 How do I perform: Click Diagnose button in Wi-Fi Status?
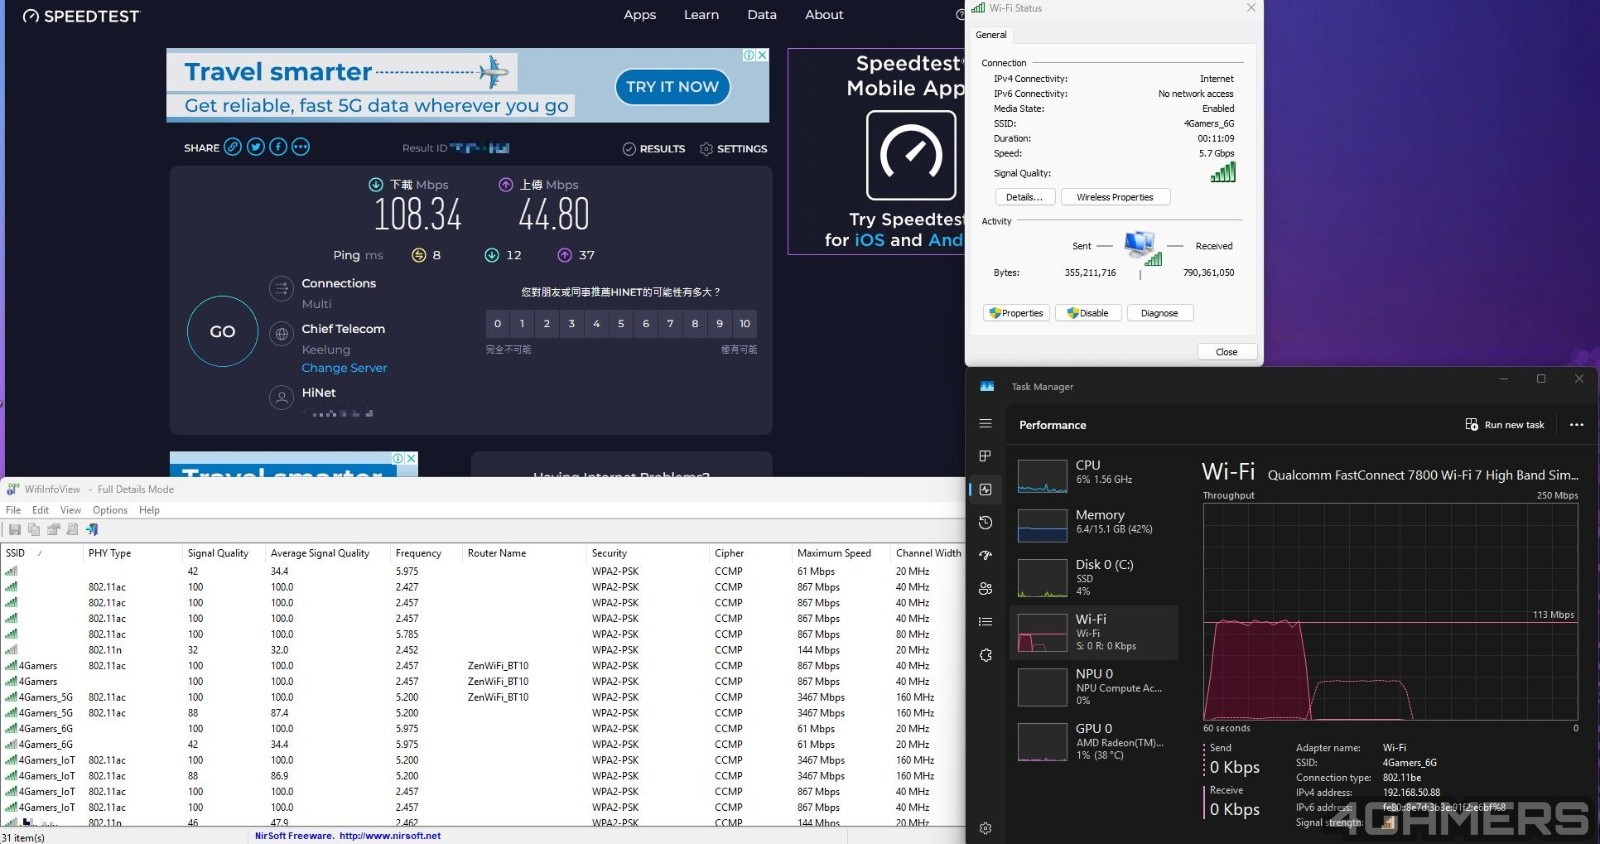tap(1159, 313)
